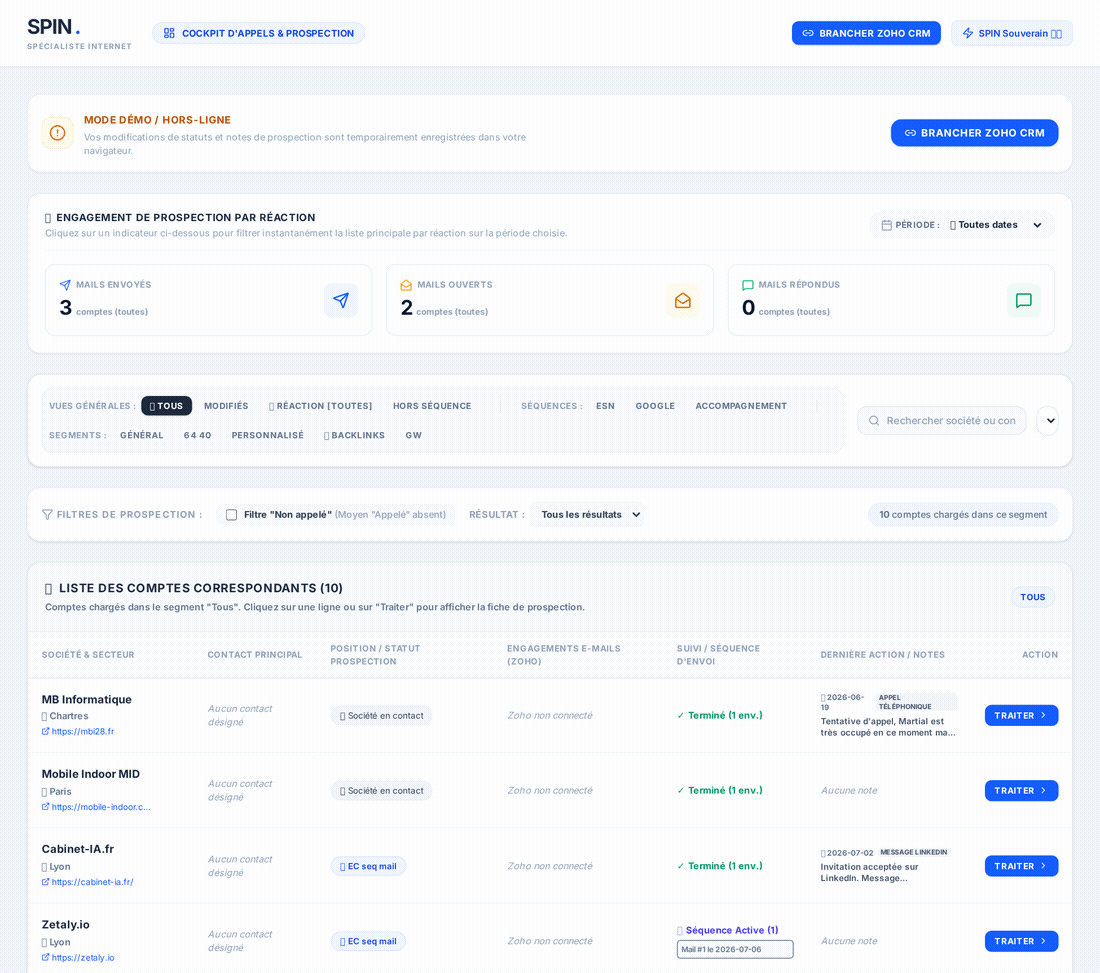Select the PERSONNALISÉ segment
This screenshot has width=1100, height=973.
coord(267,435)
